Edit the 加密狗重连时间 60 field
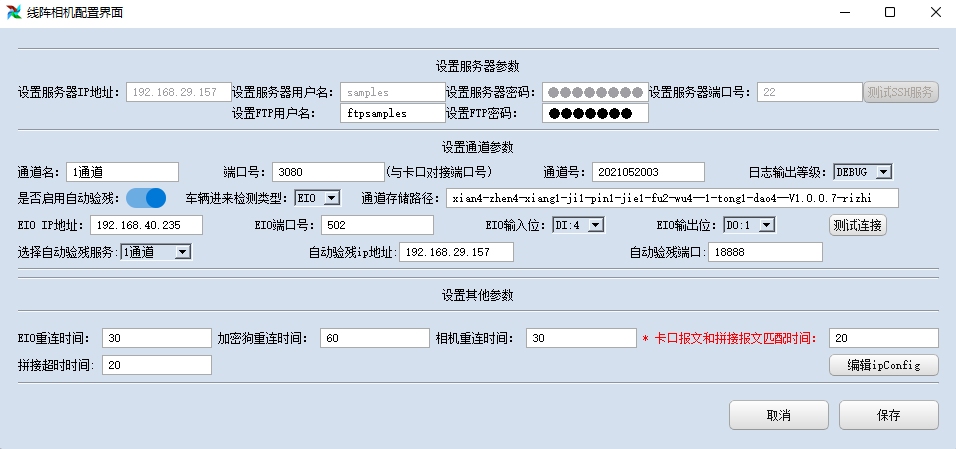The height and width of the screenshot is (449, 956). coord(374,338)
